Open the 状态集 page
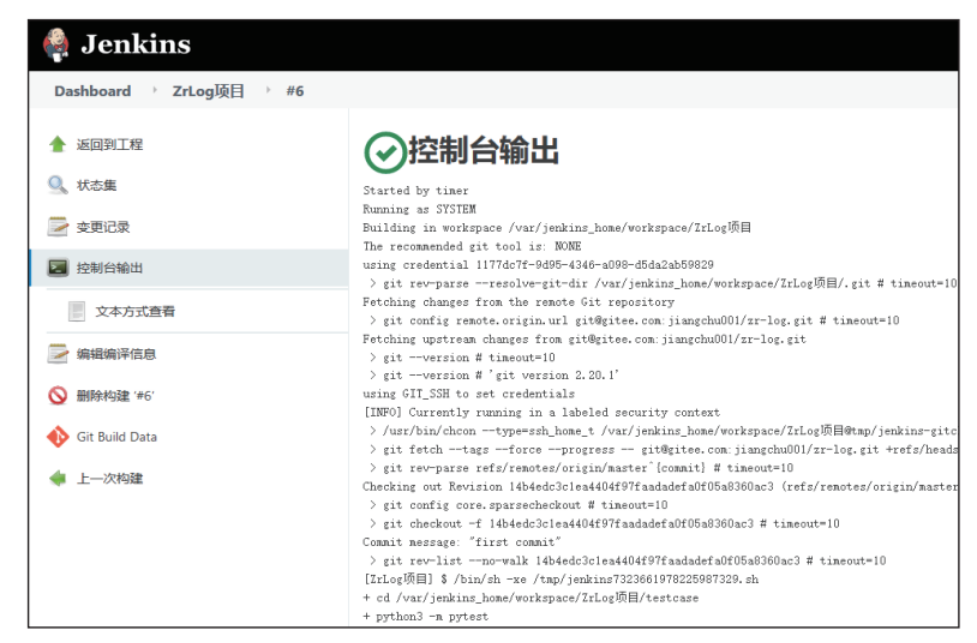 point(97,185)
